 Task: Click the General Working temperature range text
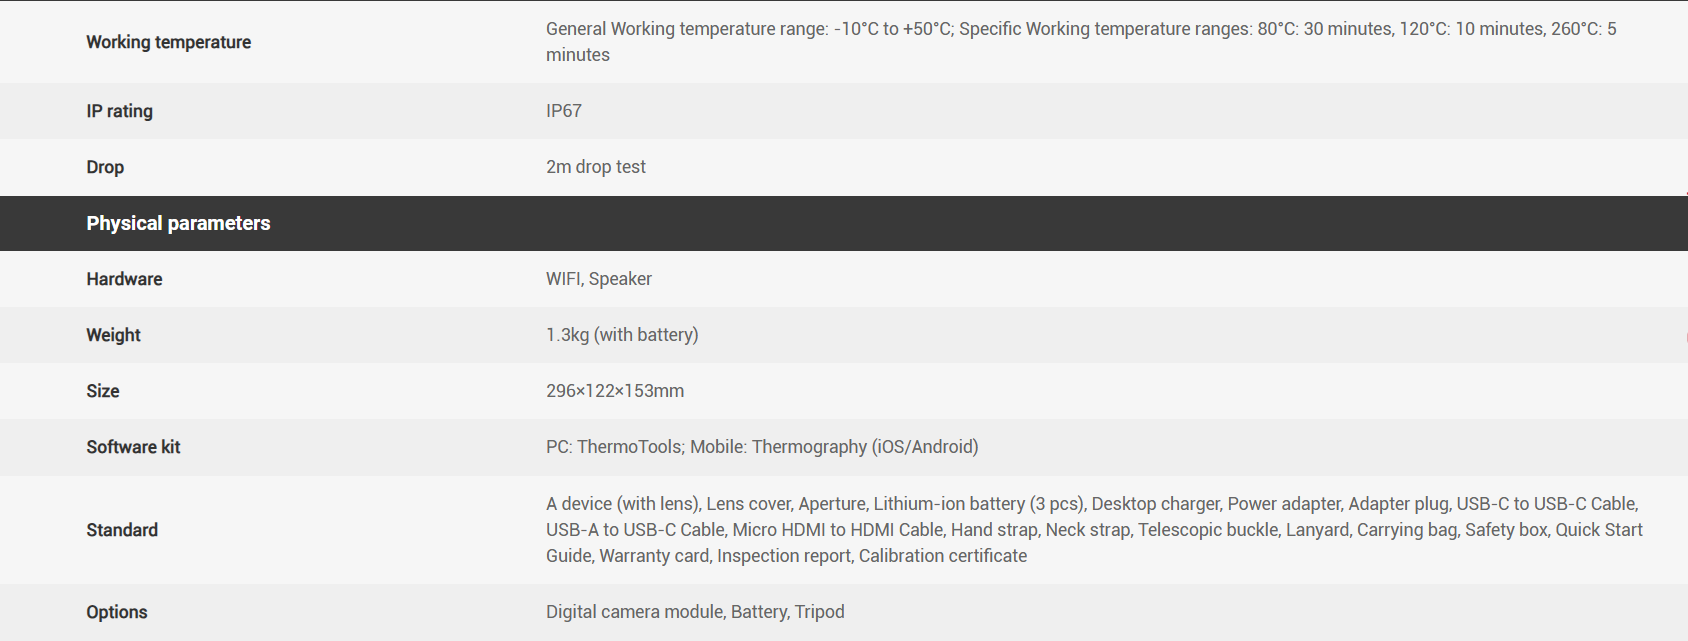[686, 29]
